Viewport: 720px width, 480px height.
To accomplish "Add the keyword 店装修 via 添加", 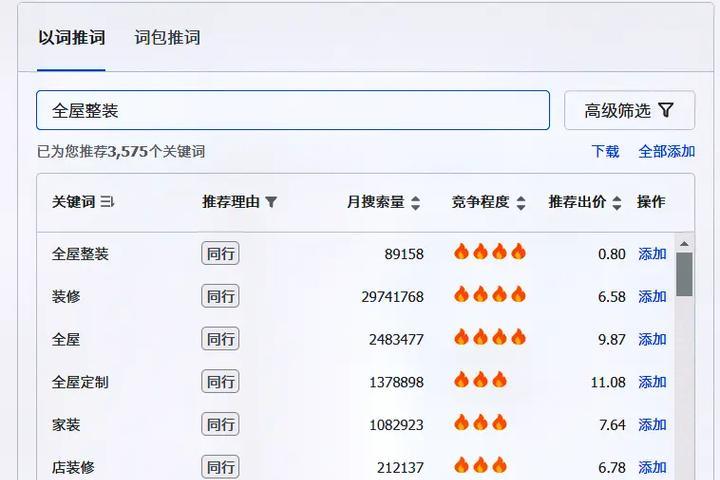I will [x=652, y=467].
